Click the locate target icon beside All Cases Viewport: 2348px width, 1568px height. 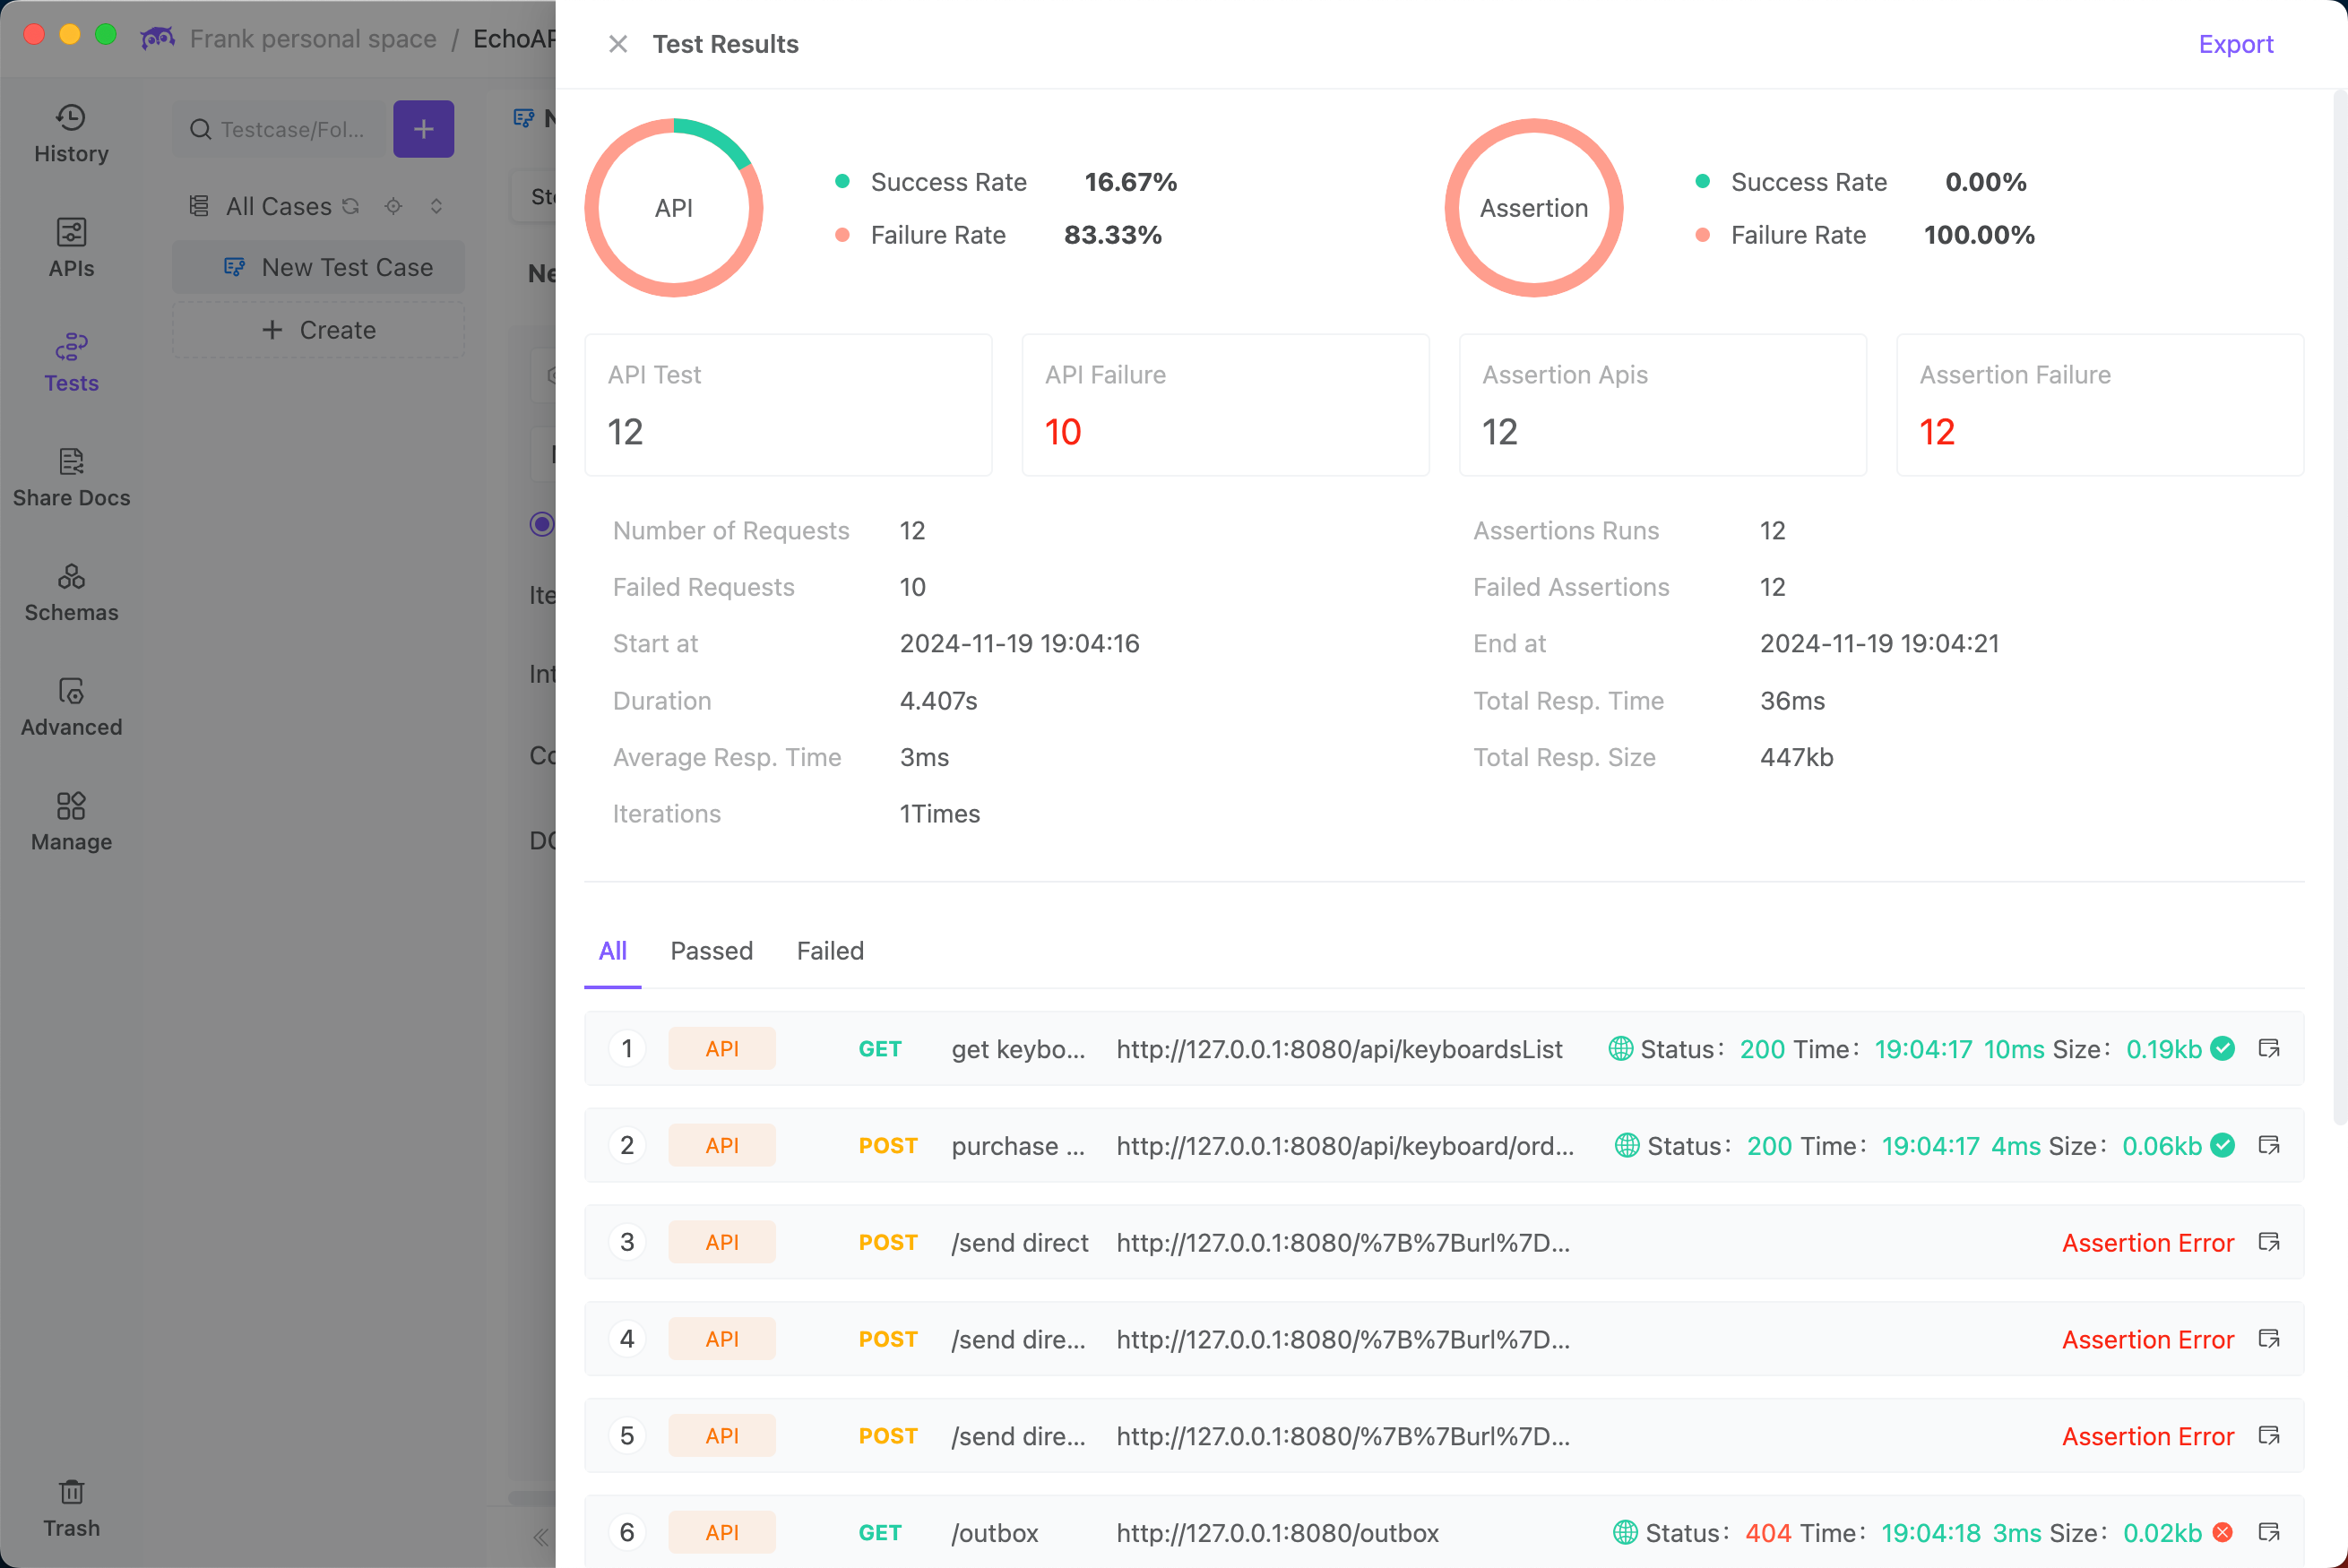393,206
